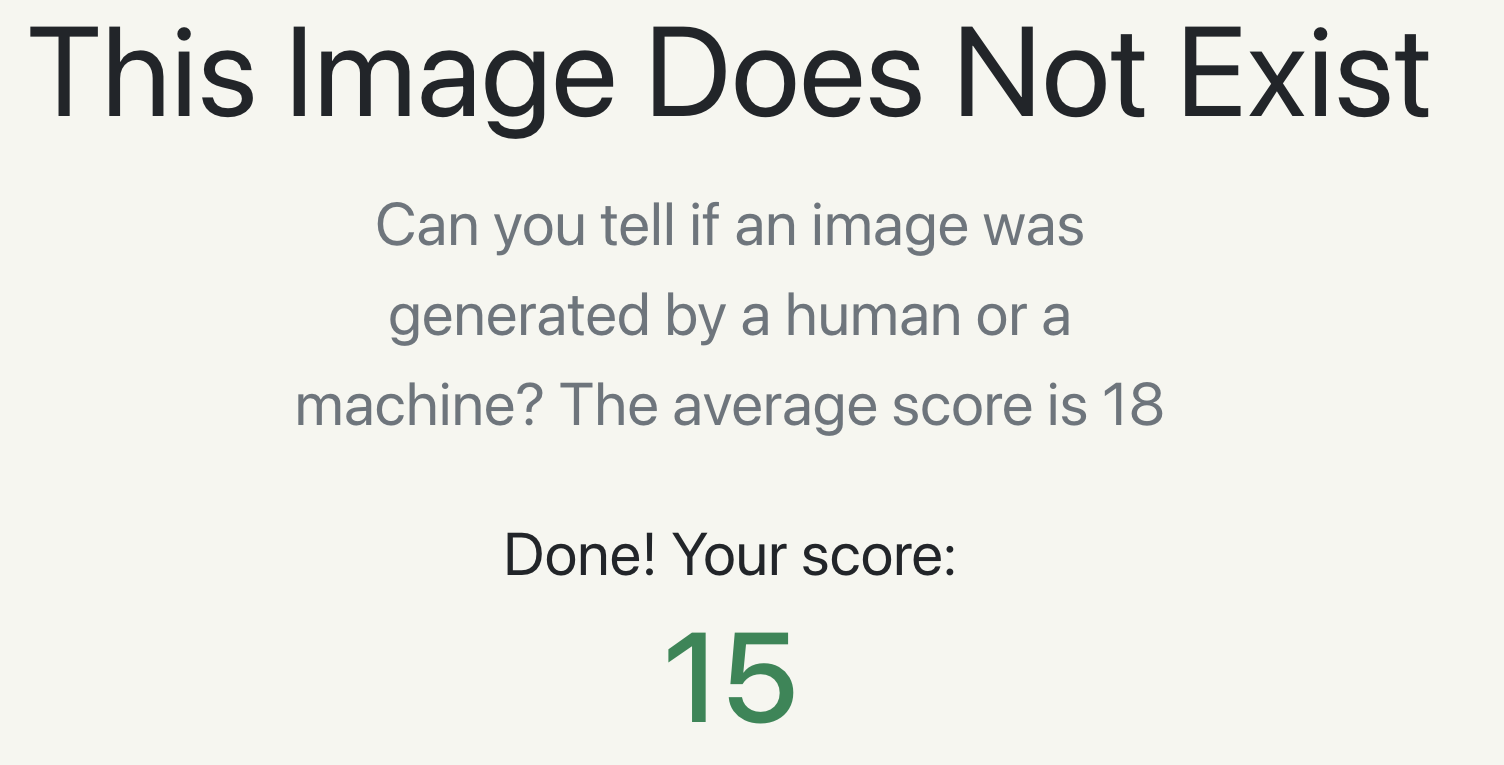Click the "generated by a human or a" line
The image size is (1504, 765).
click(x=730, y=317)
